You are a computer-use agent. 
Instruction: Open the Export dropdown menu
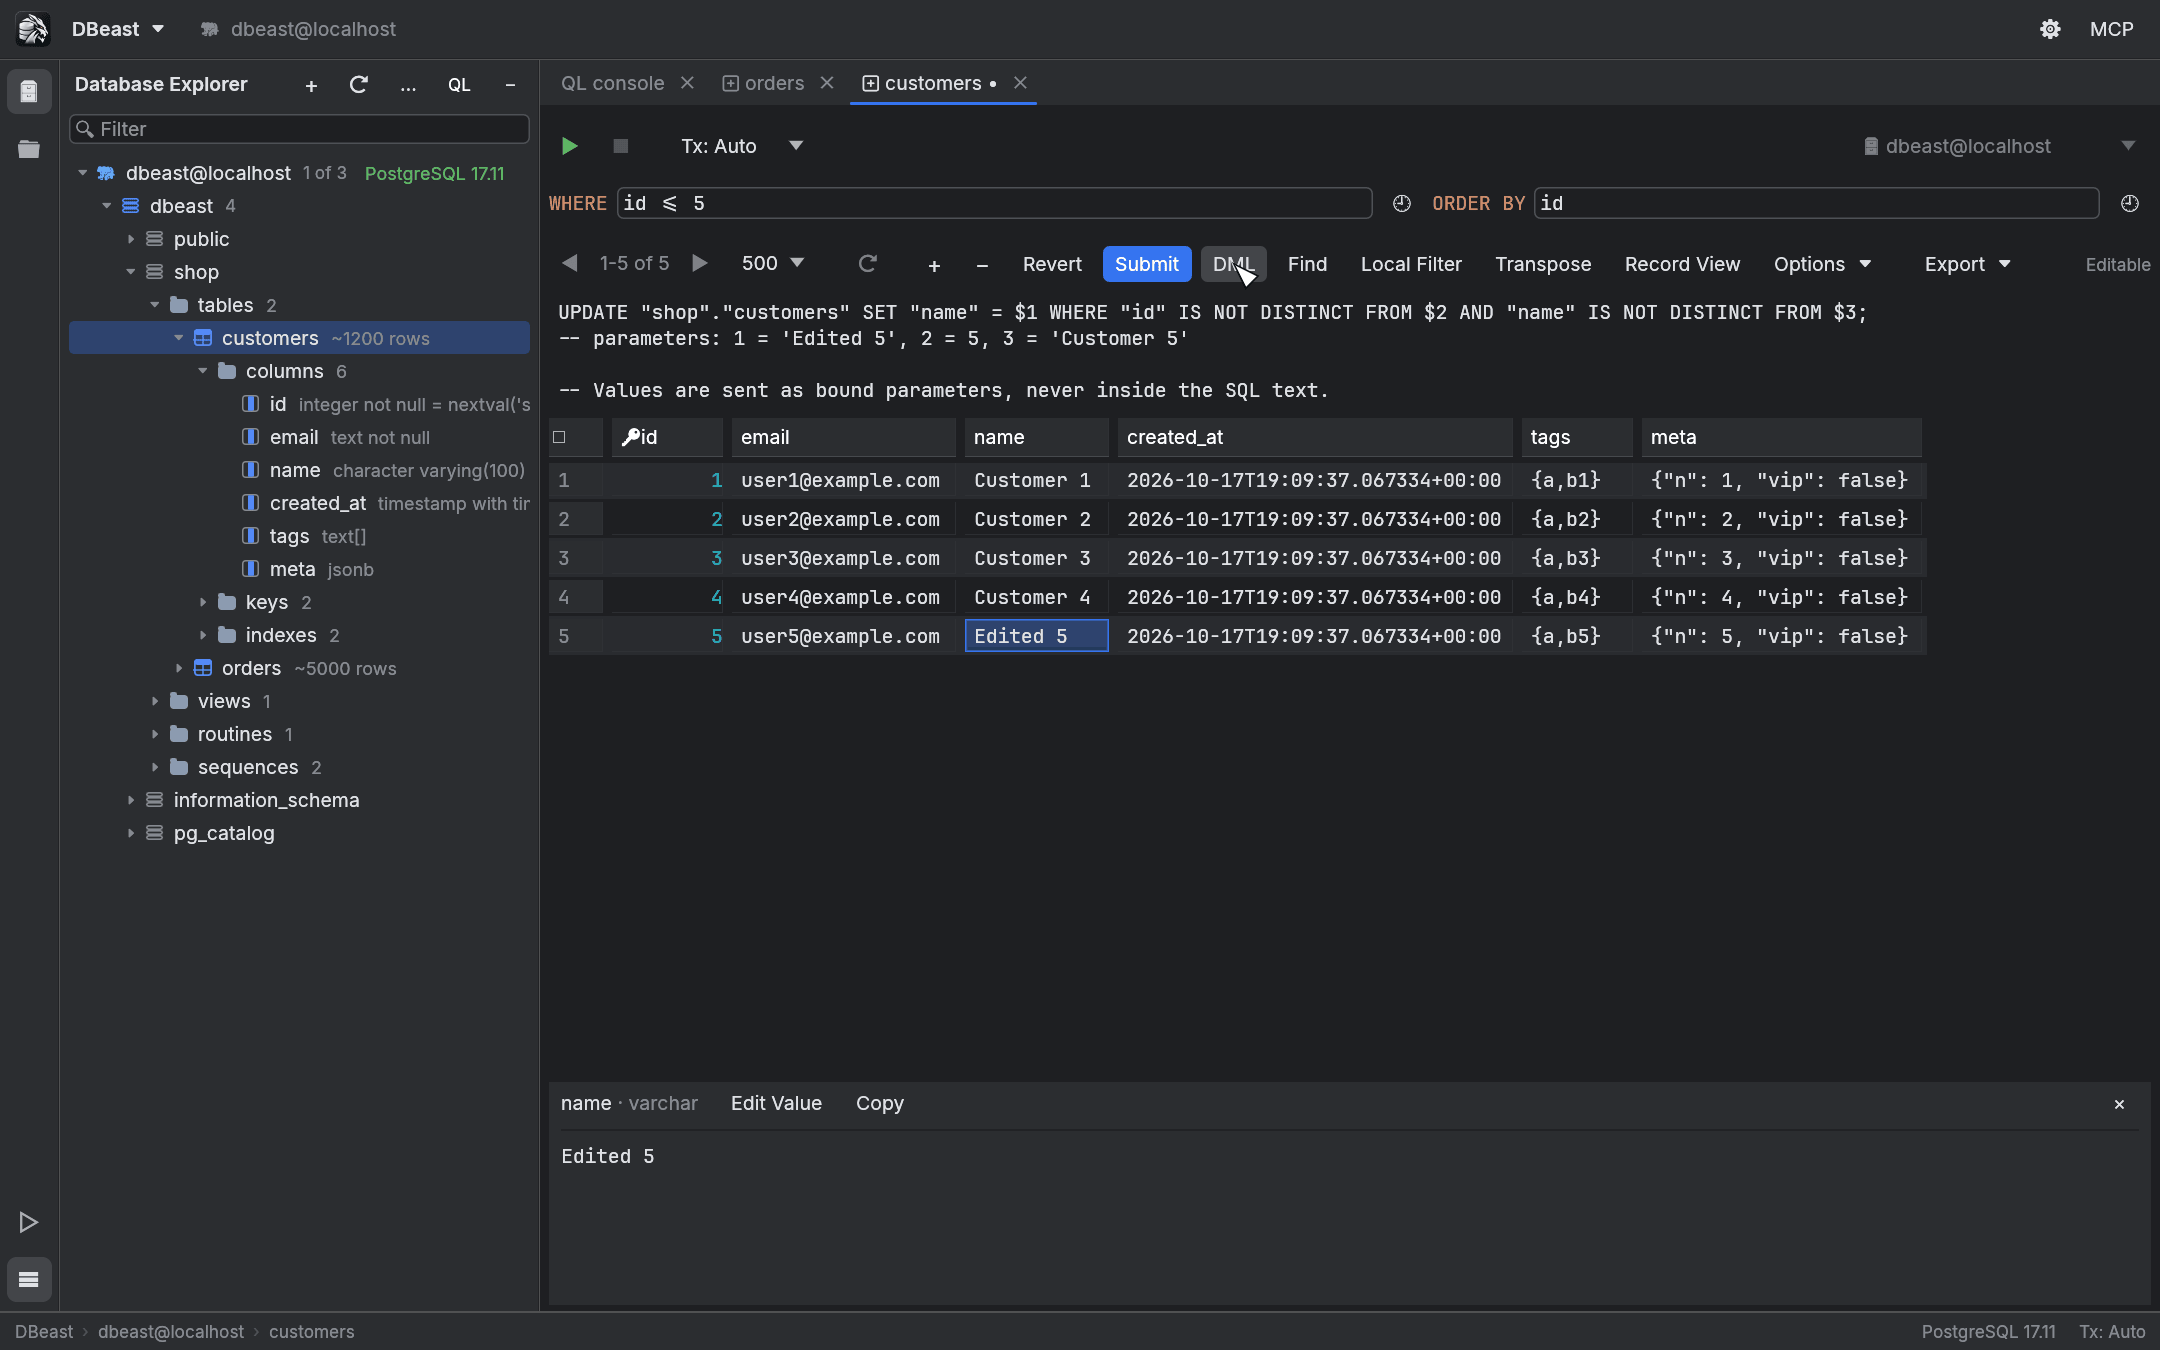click(1967, 264)
